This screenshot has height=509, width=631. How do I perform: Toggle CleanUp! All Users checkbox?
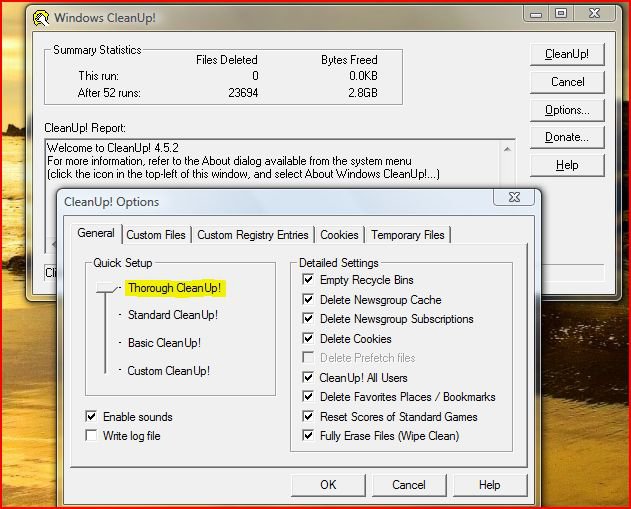(x=308, y=377)
